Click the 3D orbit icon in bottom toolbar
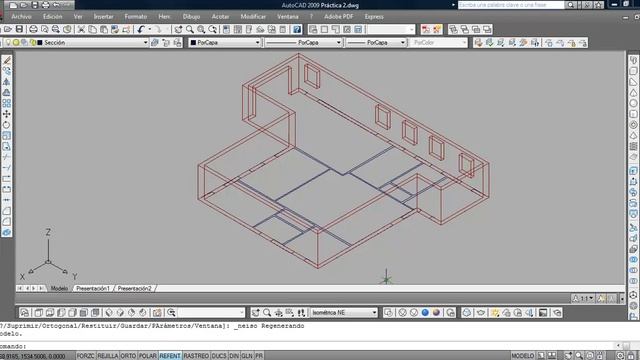This screenshot has width=640, height=360. (278, 313)
